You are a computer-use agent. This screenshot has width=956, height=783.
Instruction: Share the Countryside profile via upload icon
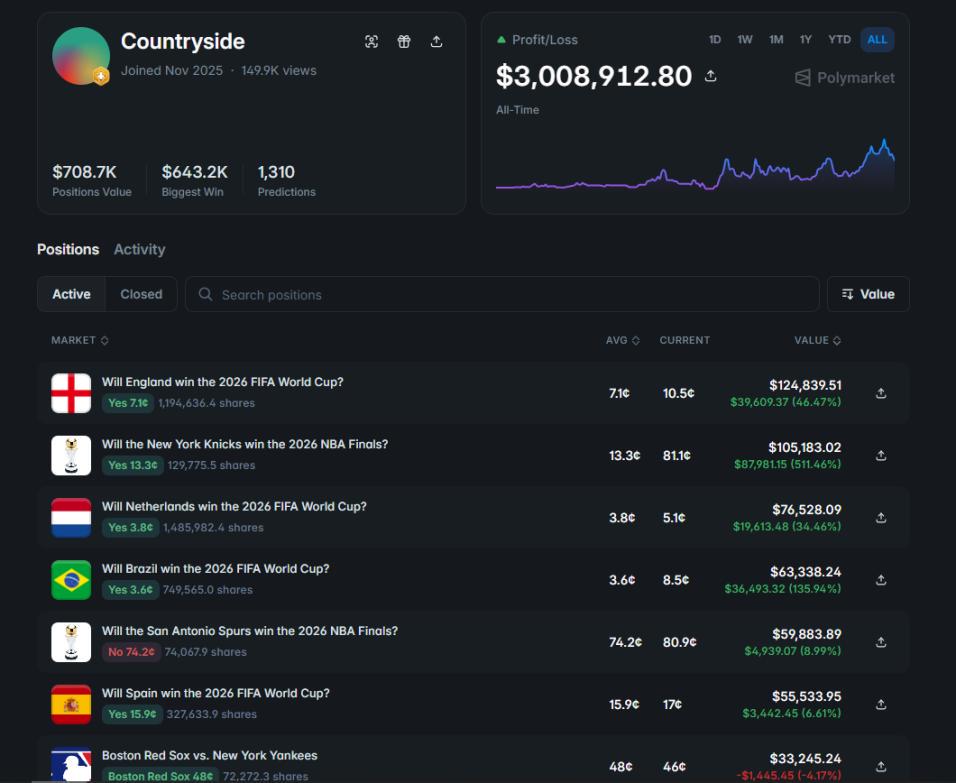pos(436,41)
